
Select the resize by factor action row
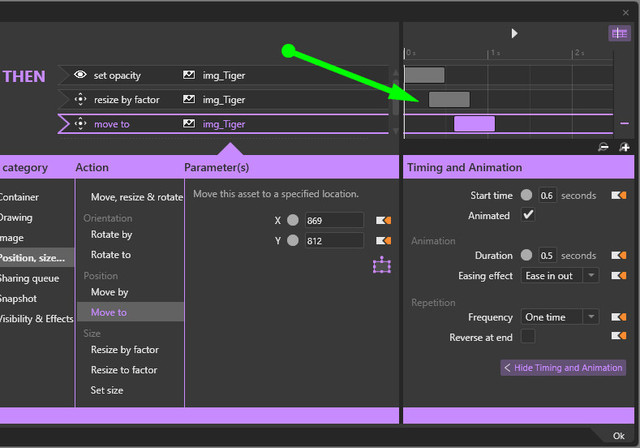(x=223, y=100)
